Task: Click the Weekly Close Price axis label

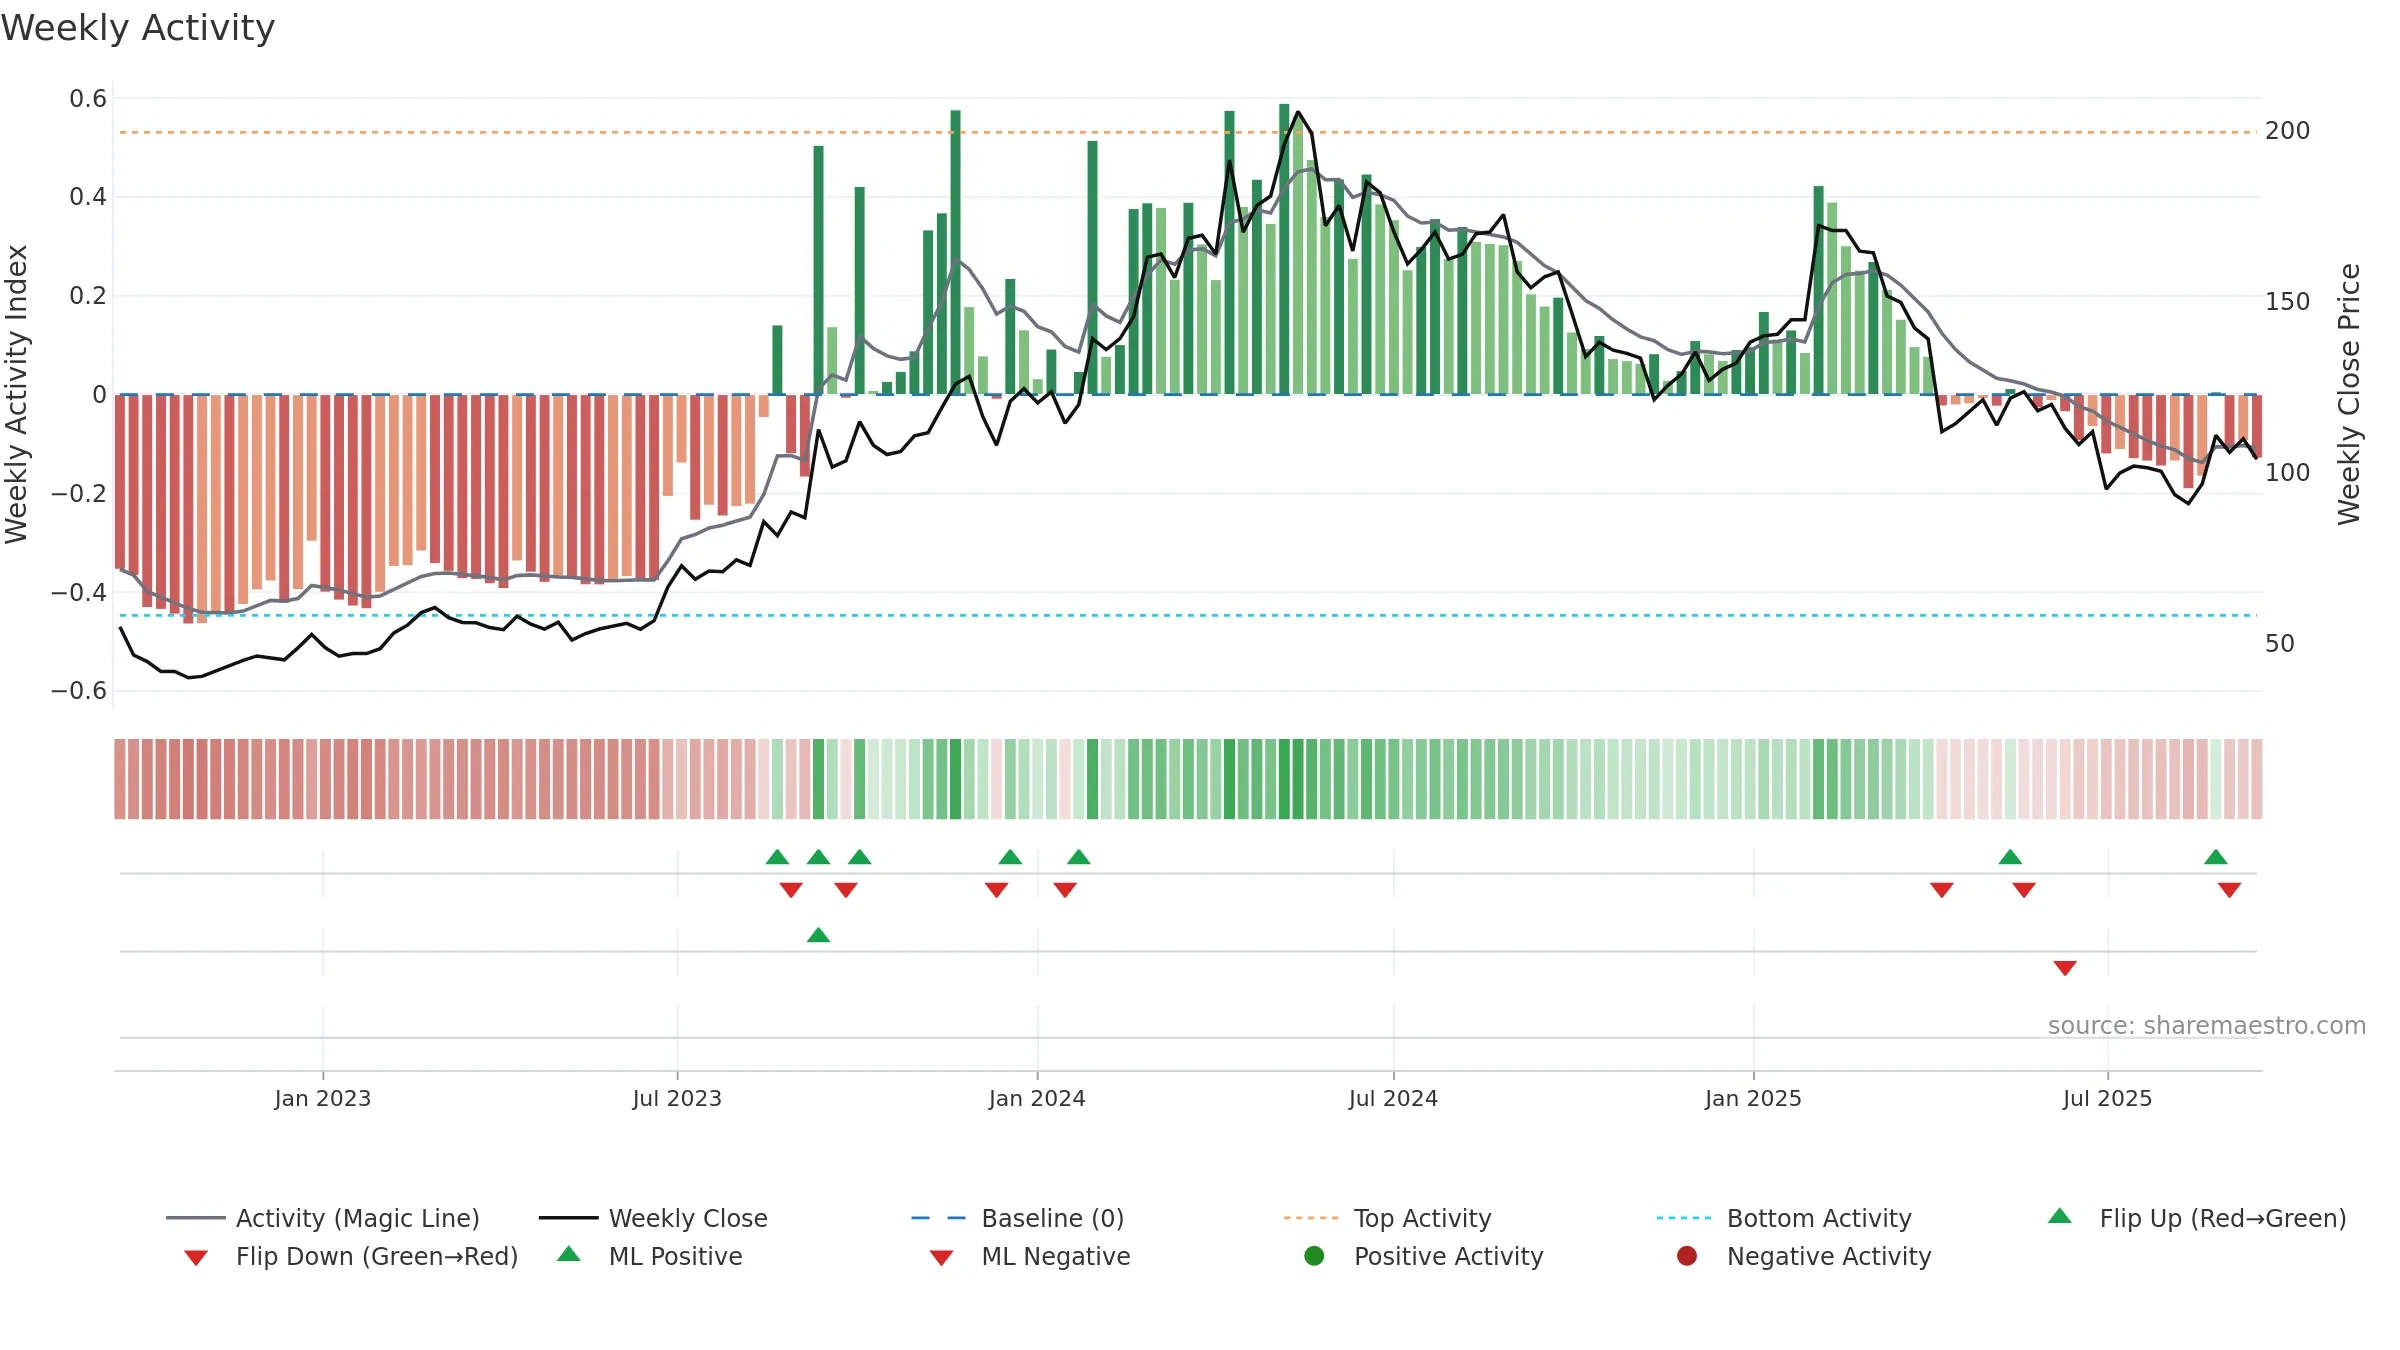Action: click(2349, 394)
